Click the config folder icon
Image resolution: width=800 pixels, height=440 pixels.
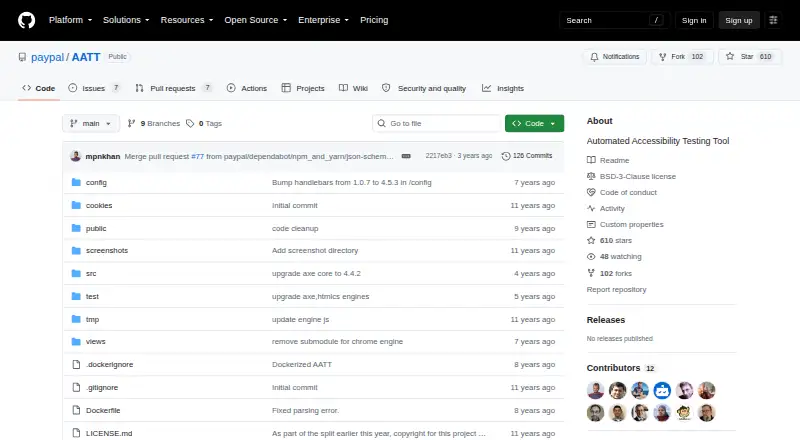click(76, 182)
